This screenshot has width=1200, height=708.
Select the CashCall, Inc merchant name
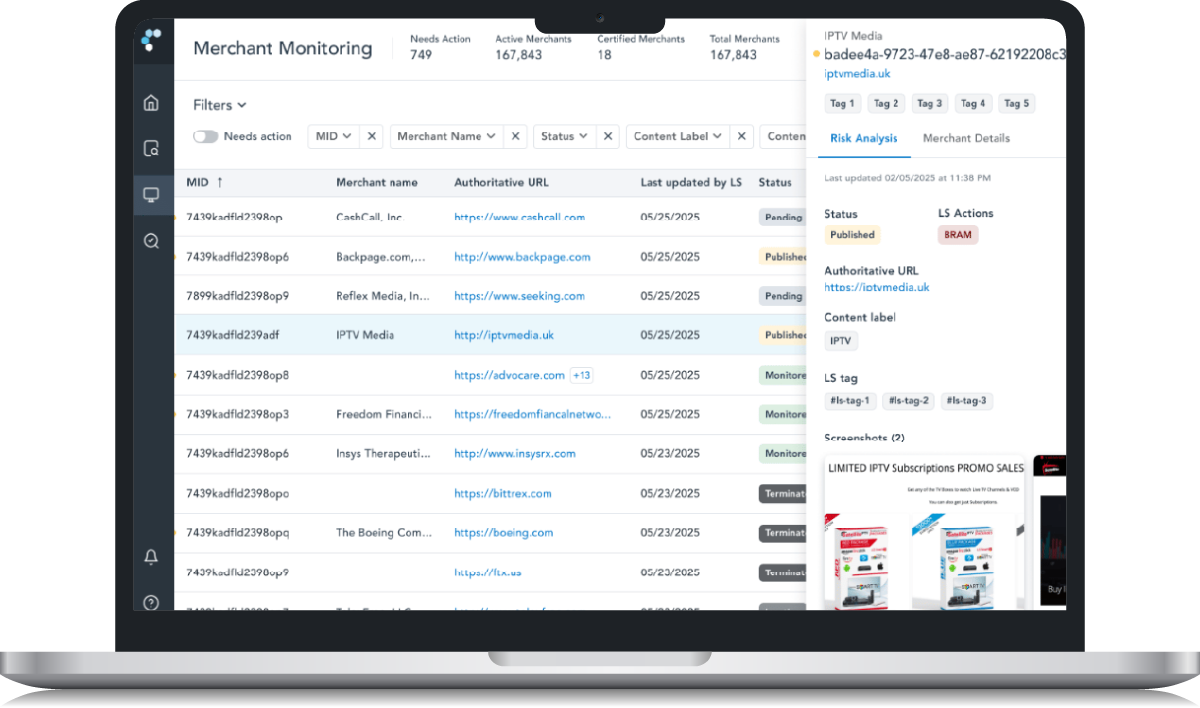(x=369, y=216)
